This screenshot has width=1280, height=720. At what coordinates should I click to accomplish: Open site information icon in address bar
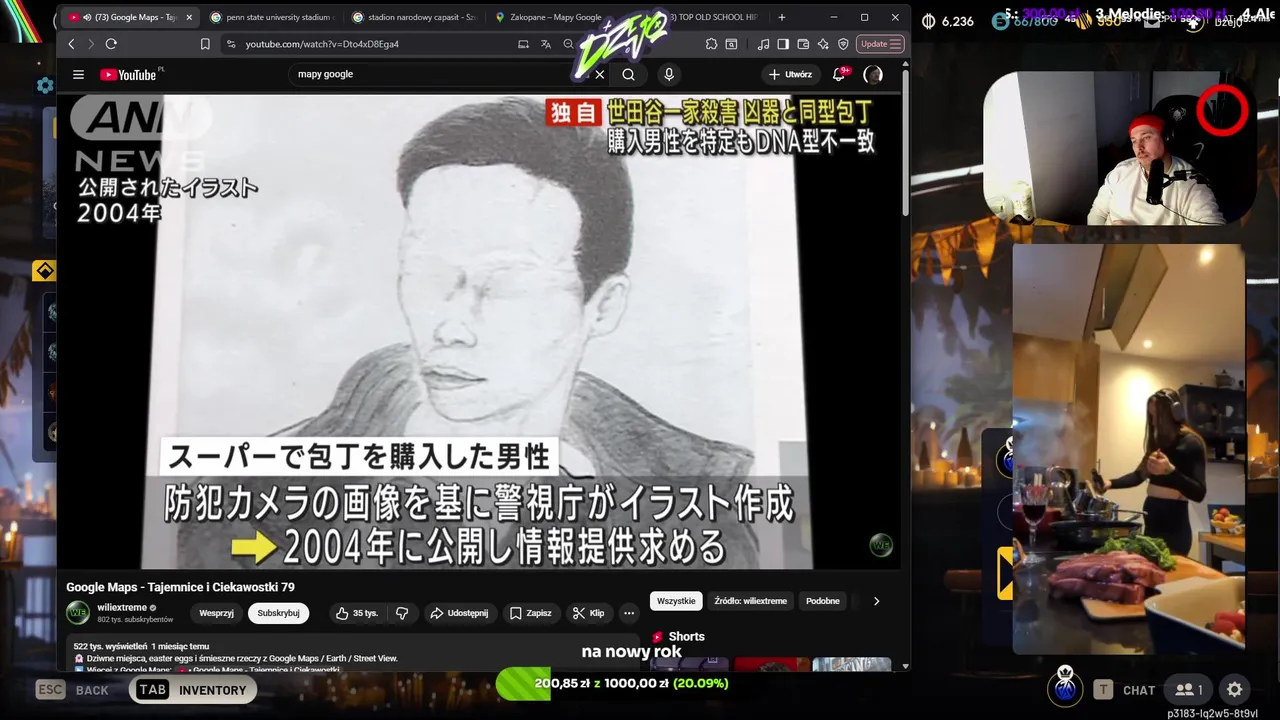point(232,44)
